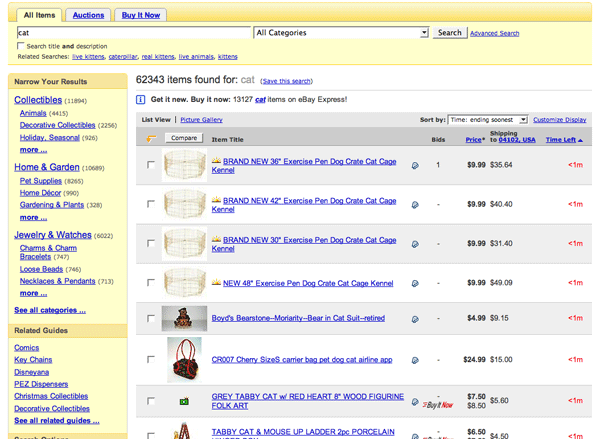The width and height of the screenshot is (600, 439).
Task: Click new-listing sunrise icon on 42" Exercise Pen
Action: click(217, 199)
